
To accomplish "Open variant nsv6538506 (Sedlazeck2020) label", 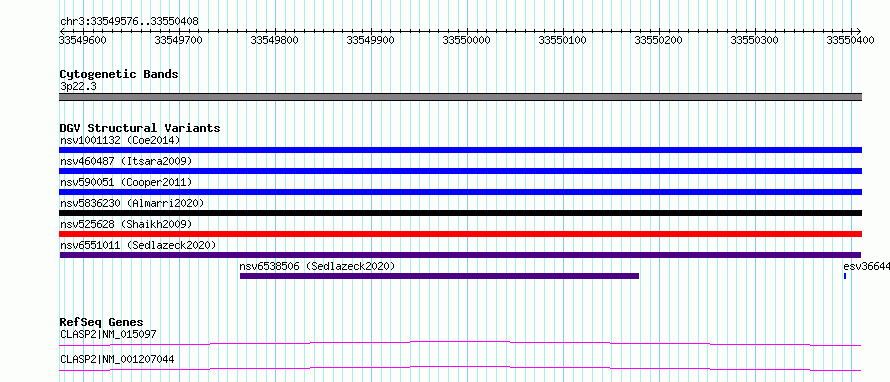I will pos(317,266).
